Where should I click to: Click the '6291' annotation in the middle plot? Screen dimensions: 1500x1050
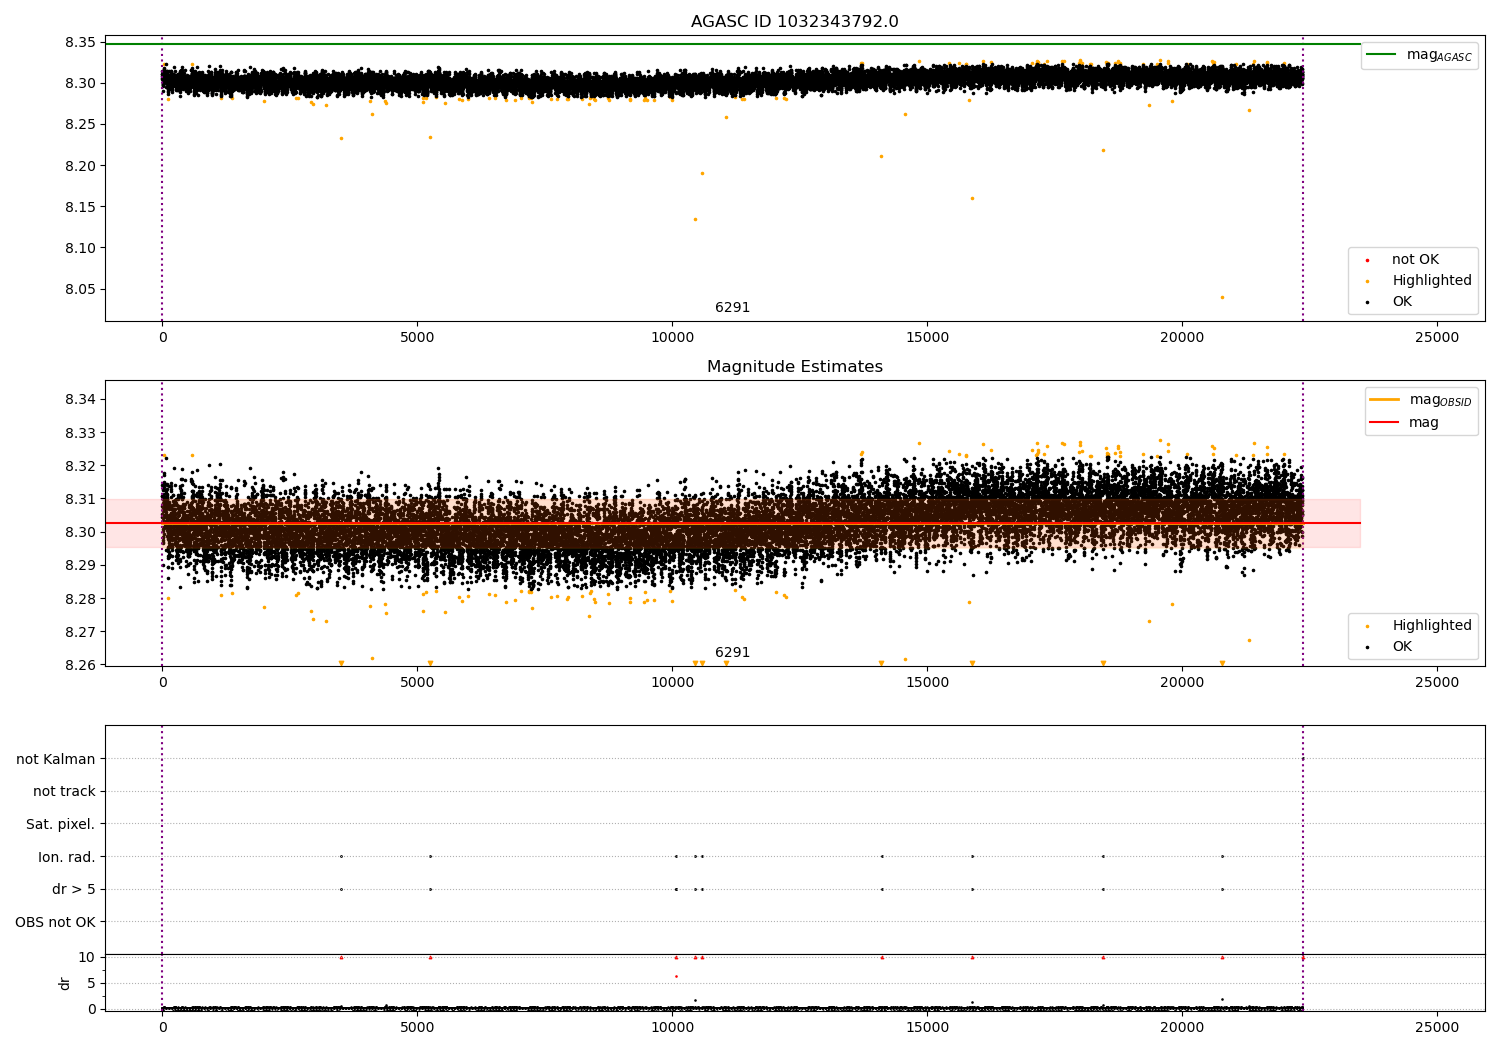[732, 653]
